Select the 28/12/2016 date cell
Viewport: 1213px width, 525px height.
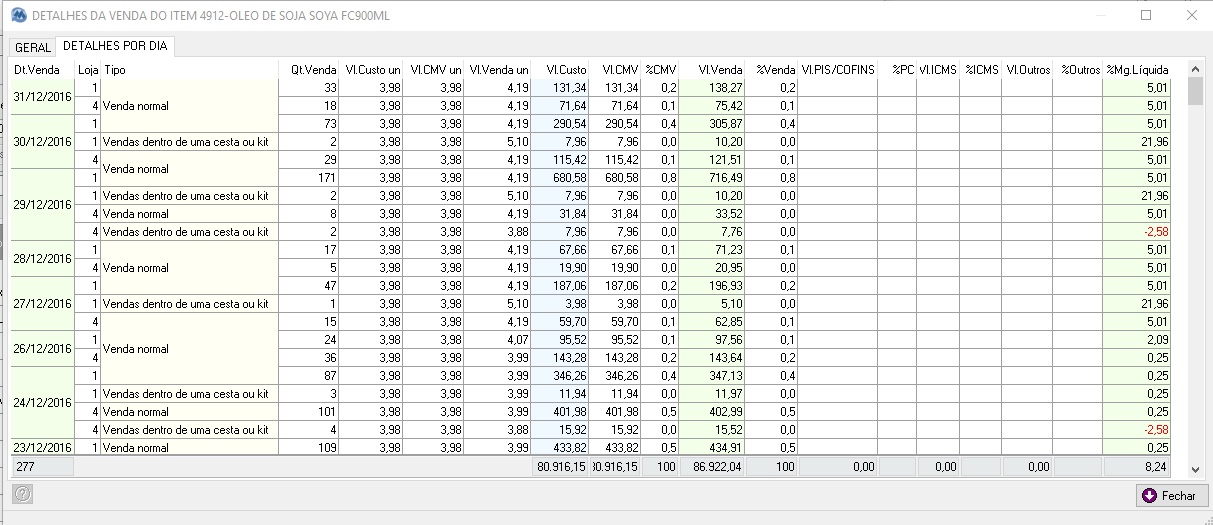[x=43, y=258]
